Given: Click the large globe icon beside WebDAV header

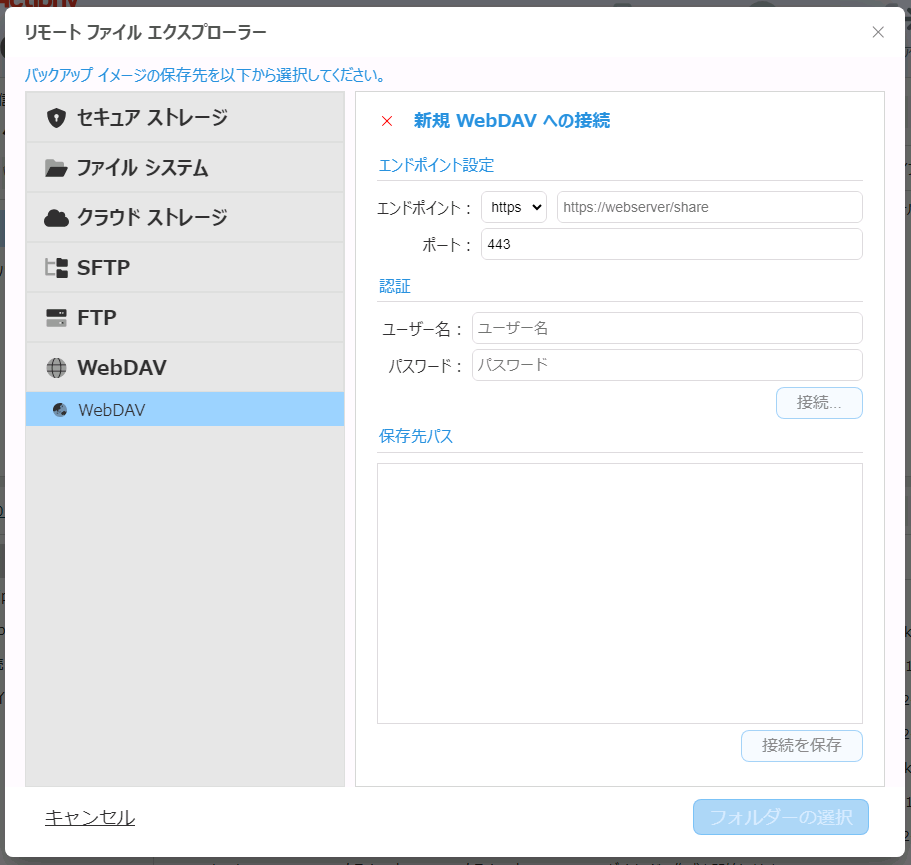Looking at the screenshot, I should tap(57, 368).
